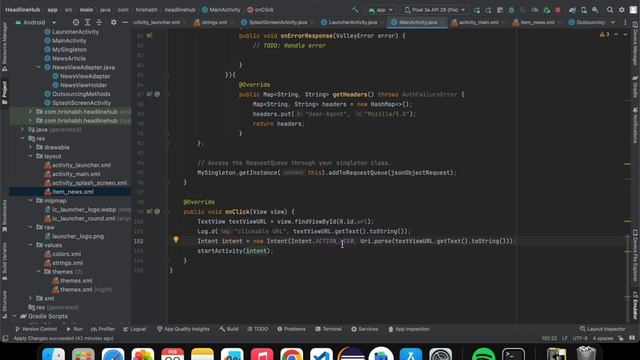Click the yellow intention lightbulb on line 102
The width and height of the screenshot is (640, 360).
176,240
